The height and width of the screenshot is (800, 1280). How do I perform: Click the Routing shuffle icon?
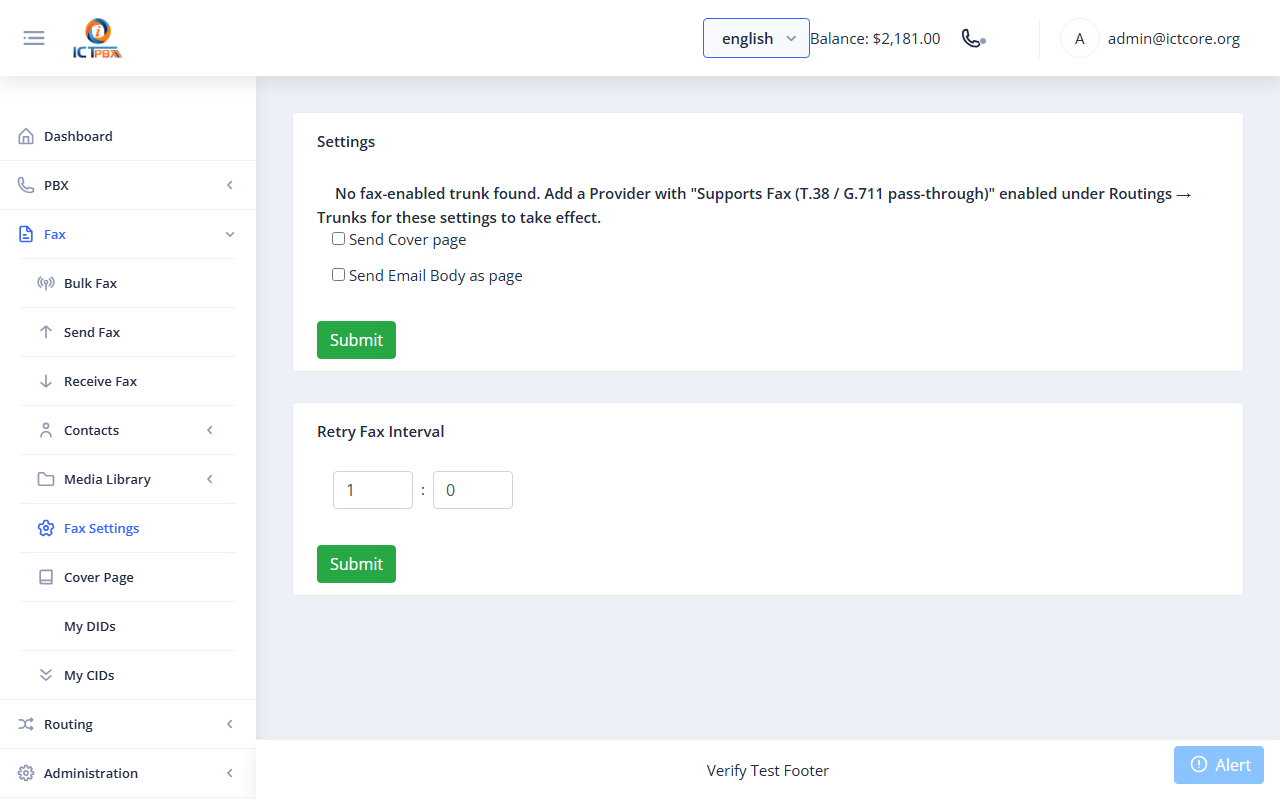(x=26, y=724)
